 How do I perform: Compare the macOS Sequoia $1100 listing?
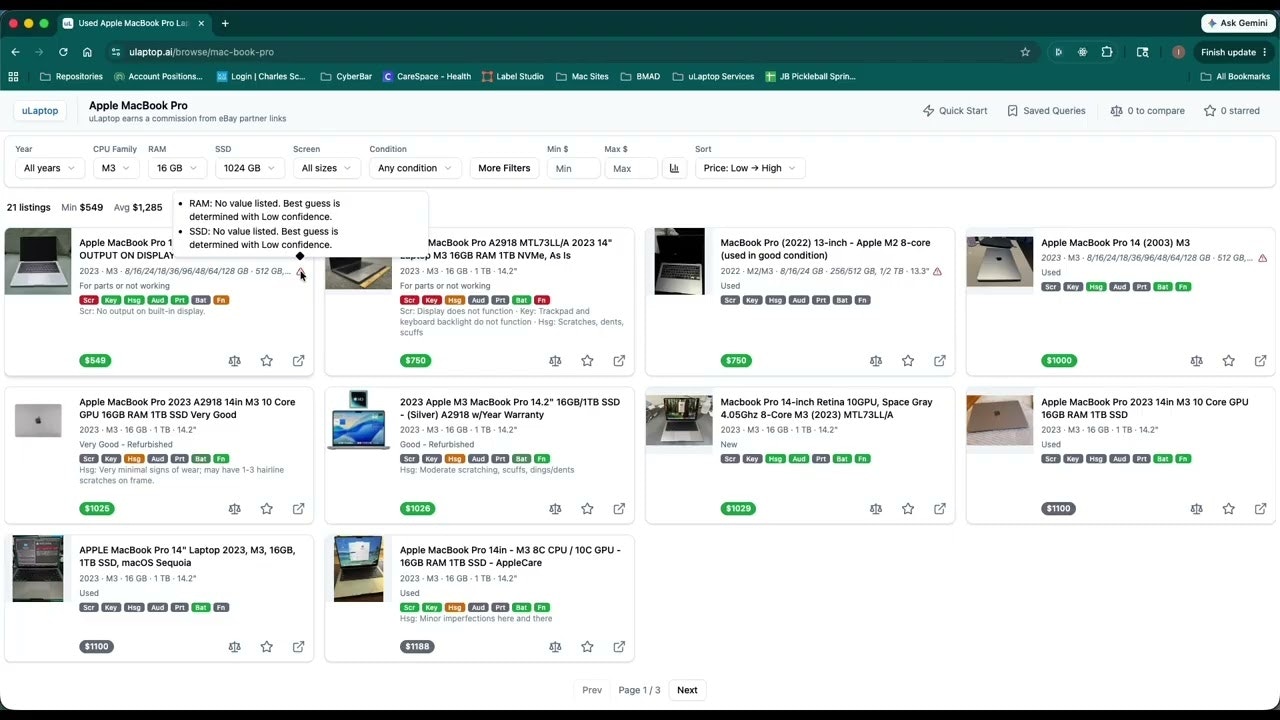pos(234,647)
